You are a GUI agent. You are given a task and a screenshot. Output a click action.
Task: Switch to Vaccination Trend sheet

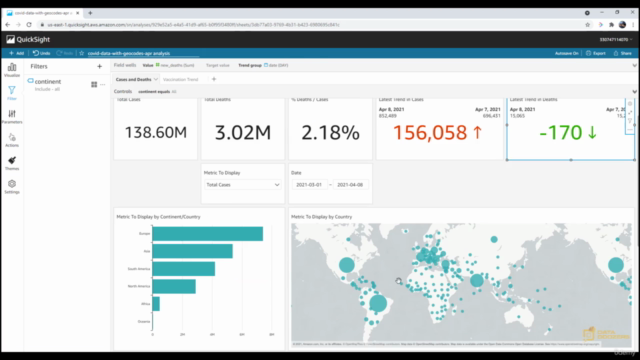(x=180, y=79)
